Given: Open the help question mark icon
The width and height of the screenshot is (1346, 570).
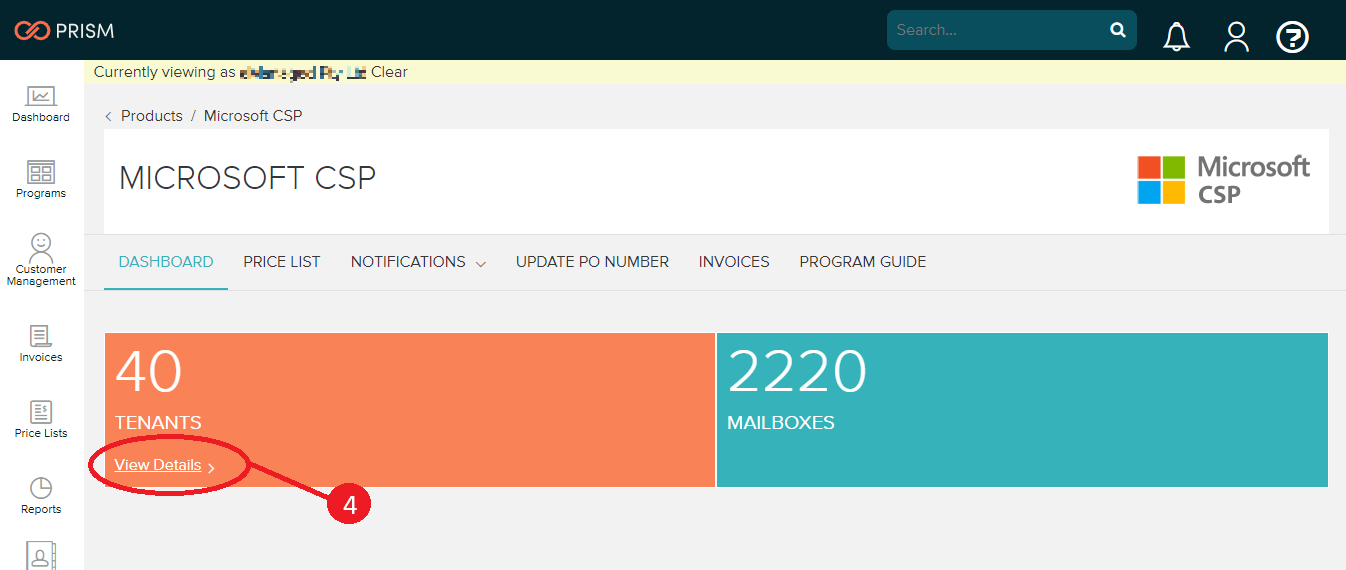Looking at the screenshot, I should click(x=1293, y=37).
